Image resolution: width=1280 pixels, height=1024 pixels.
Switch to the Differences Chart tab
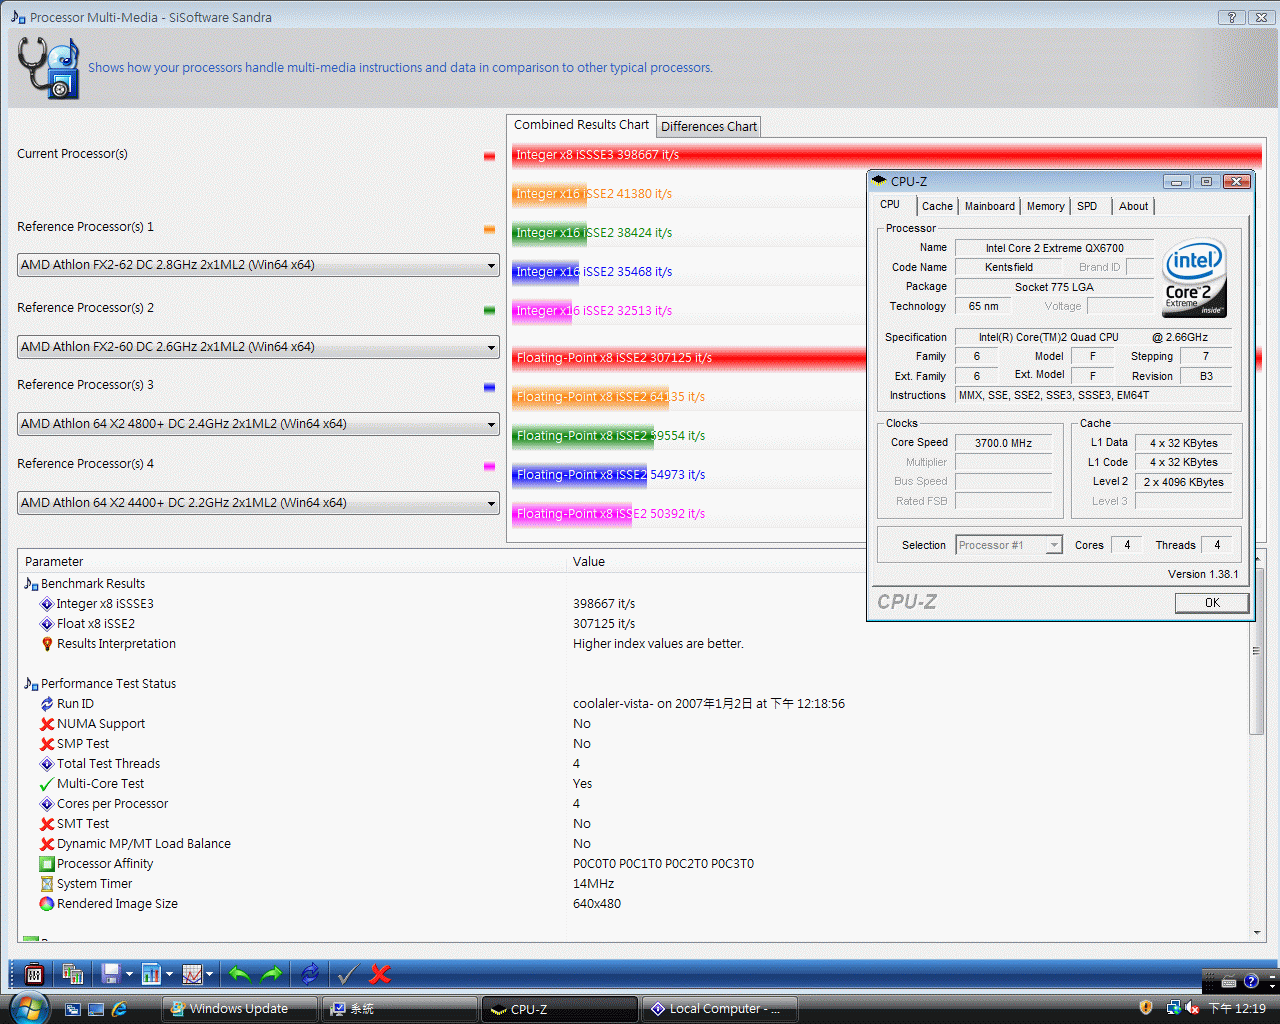click(709, 127)
